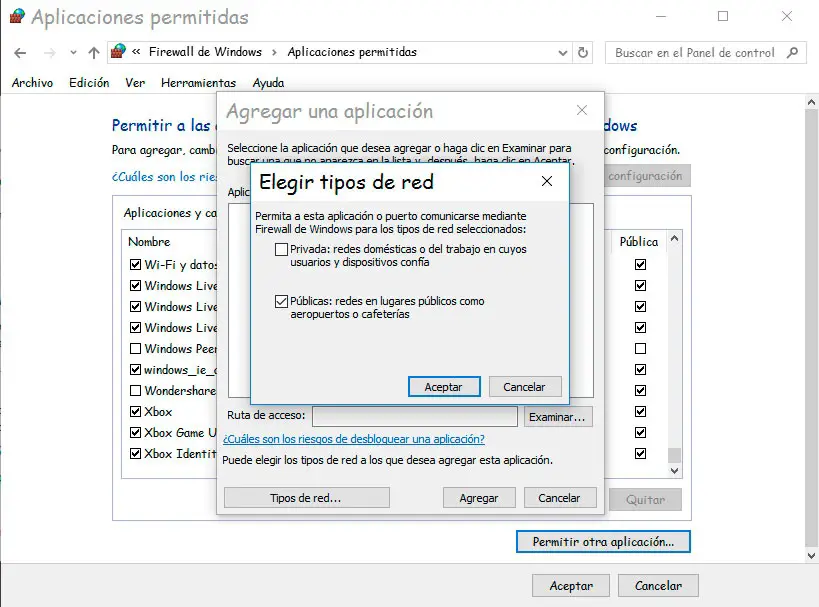819x607 pixels.
Task: Toggle the Xbox Identit name checkbox
Action: click(135, 453)
